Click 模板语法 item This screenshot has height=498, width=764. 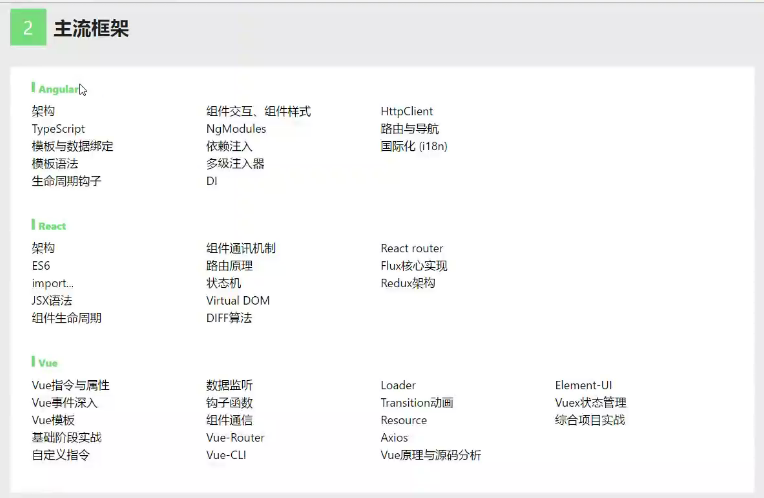click(55, 164)
